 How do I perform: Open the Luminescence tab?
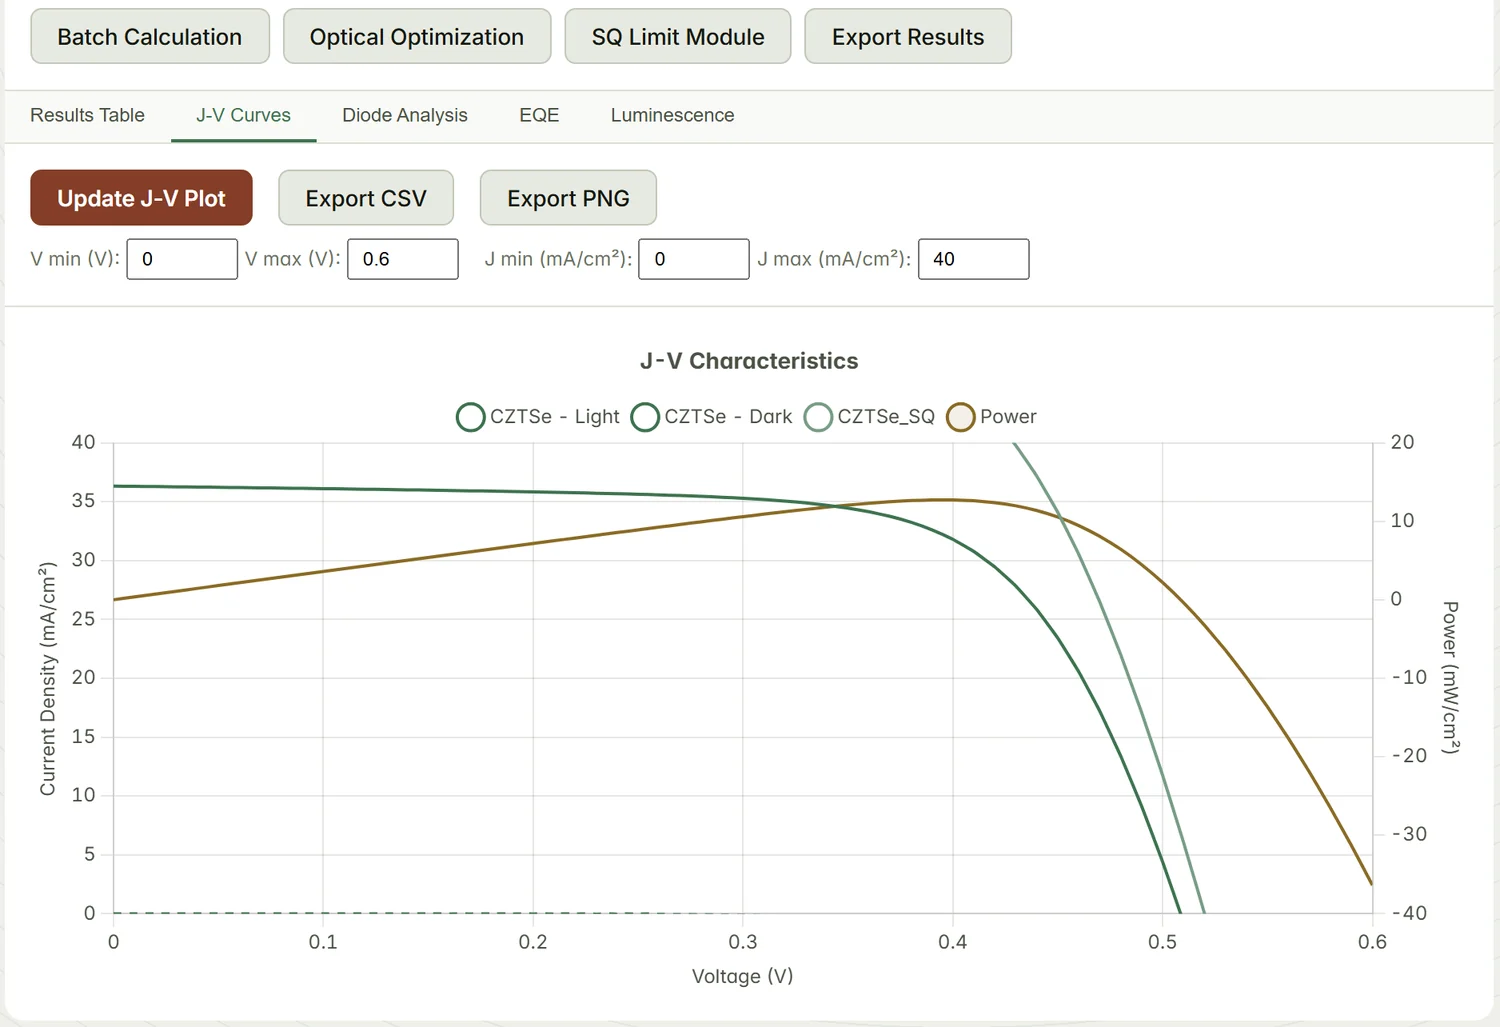pyautogui.click(x=673, y=115)
